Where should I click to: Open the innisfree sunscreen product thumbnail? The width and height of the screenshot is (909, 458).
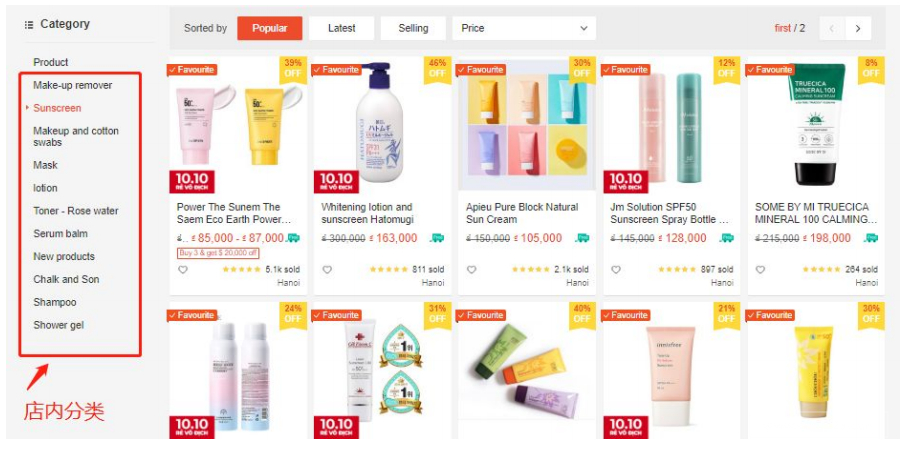[x=671, y=371]
